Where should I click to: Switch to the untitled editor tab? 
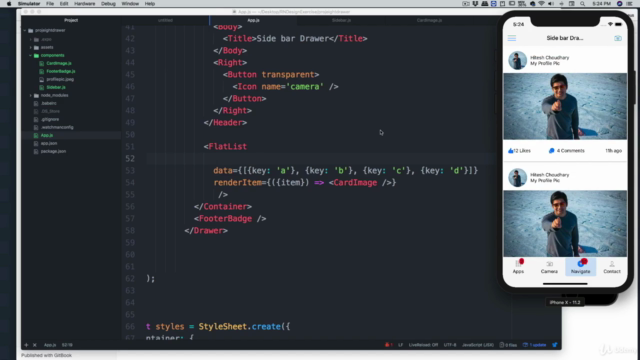coord(165,20)
